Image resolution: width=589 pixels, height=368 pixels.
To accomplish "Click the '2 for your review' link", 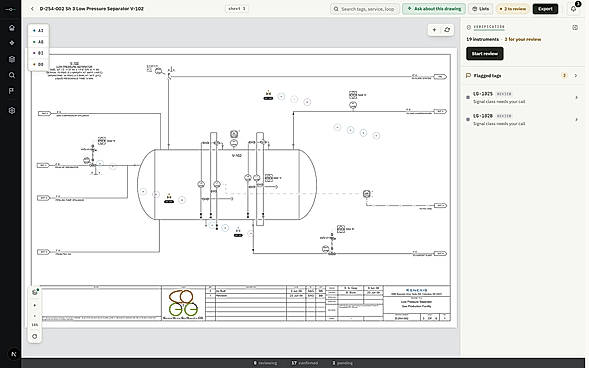I will click(523, 39).
